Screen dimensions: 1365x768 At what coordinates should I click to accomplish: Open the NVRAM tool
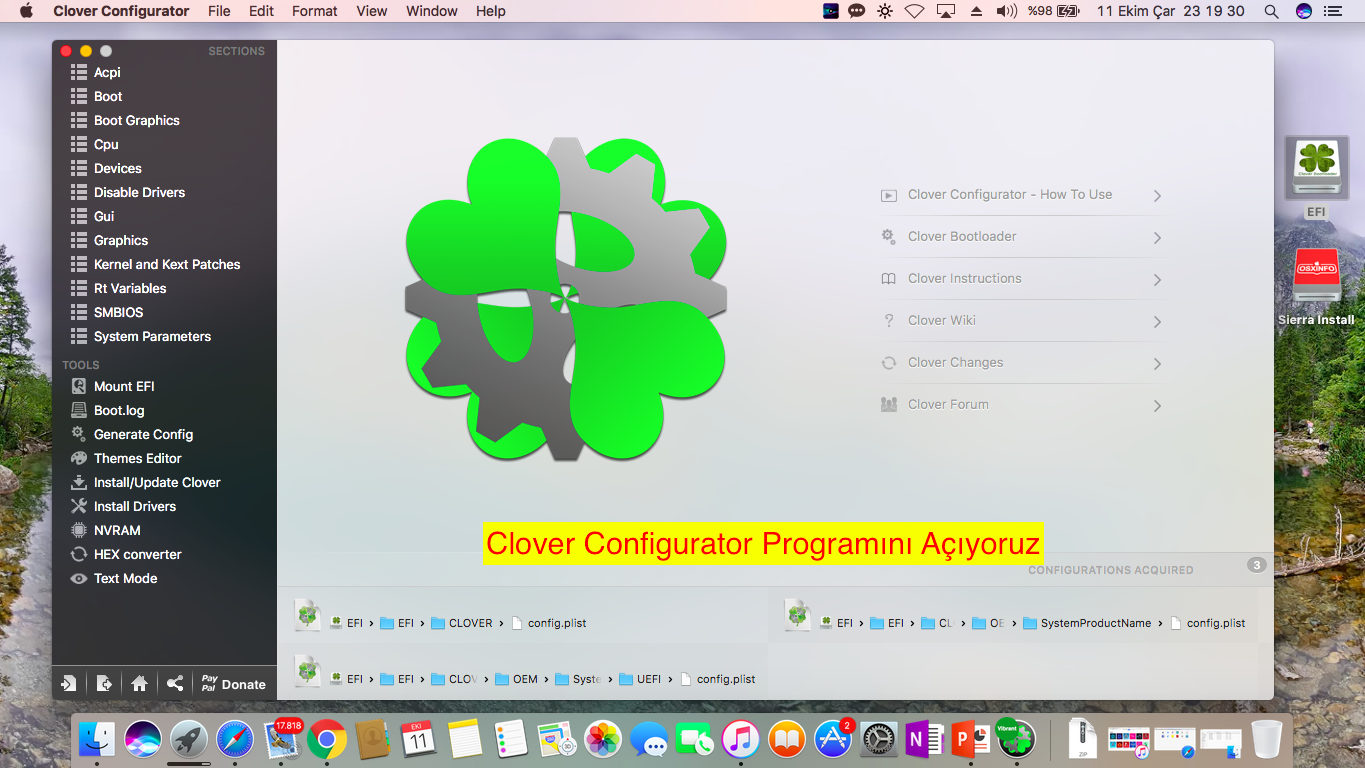tap(116, 530)
